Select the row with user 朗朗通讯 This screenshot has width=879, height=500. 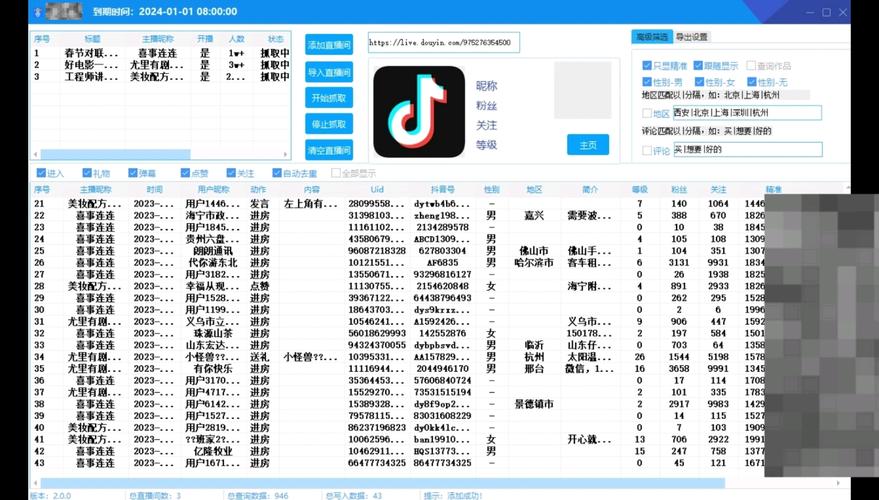tap(398, 251)
